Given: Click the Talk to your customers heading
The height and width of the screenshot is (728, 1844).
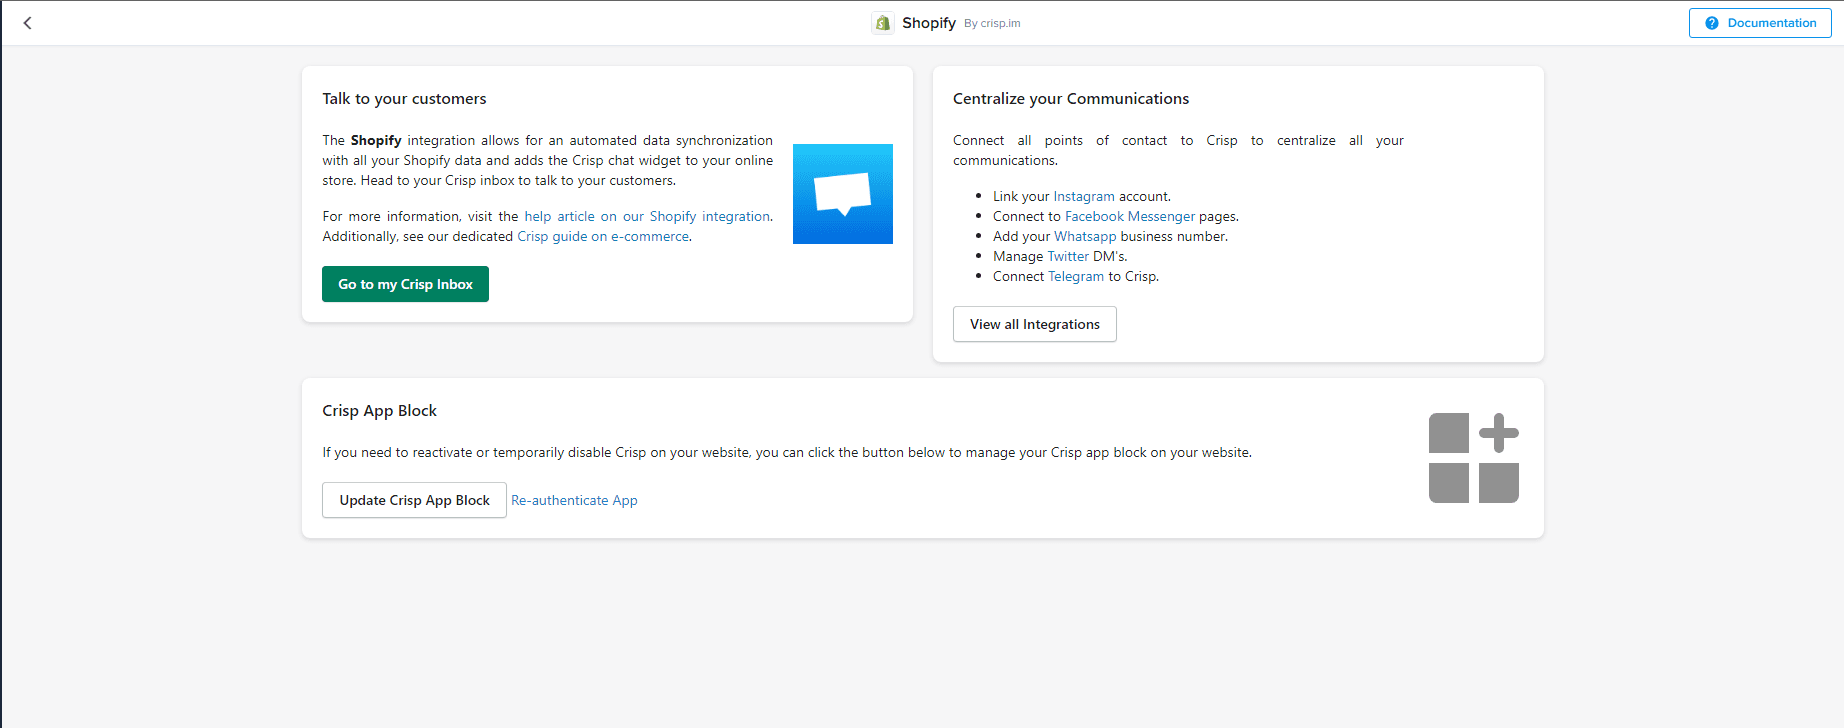Looking at the screenshot, I should coord(404,98).
